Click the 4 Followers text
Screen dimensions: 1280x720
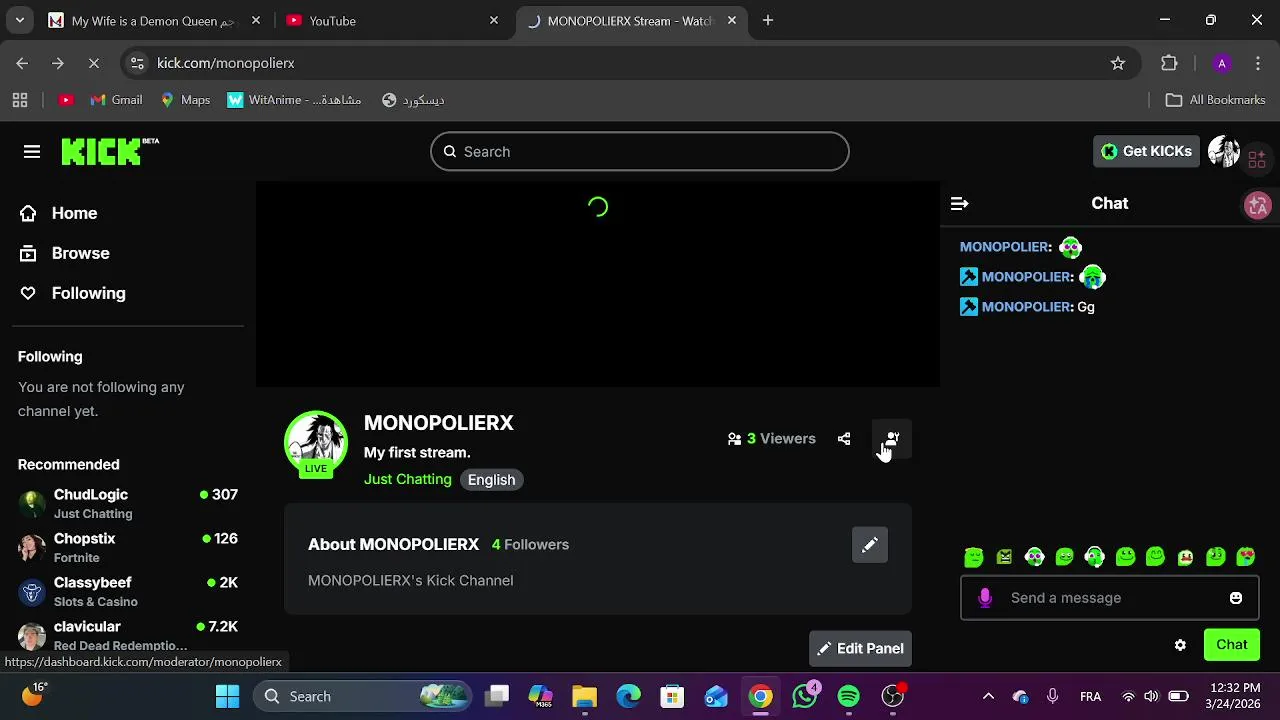530,545
